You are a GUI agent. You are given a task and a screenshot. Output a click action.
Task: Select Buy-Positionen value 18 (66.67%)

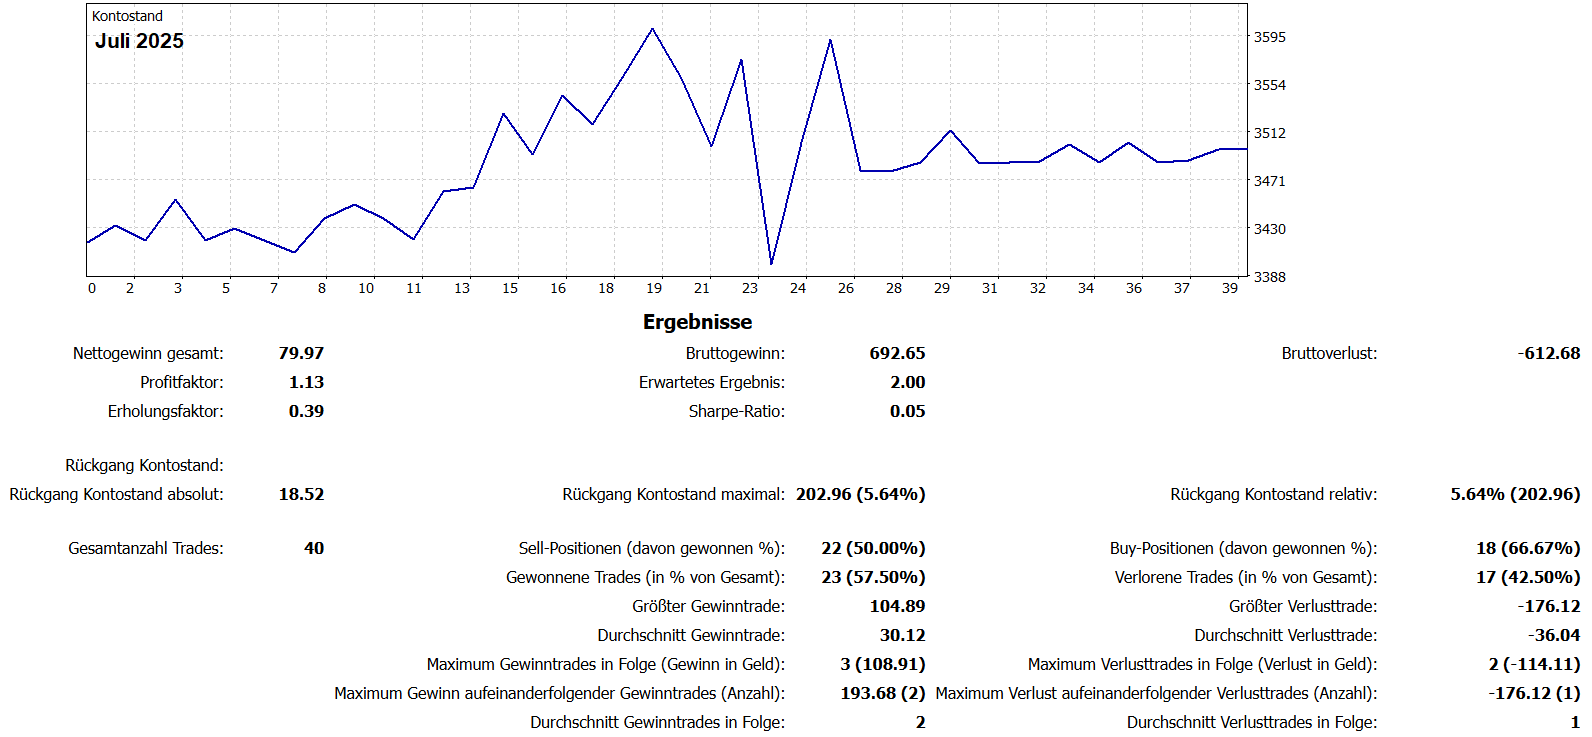(x=1528, y=548)
